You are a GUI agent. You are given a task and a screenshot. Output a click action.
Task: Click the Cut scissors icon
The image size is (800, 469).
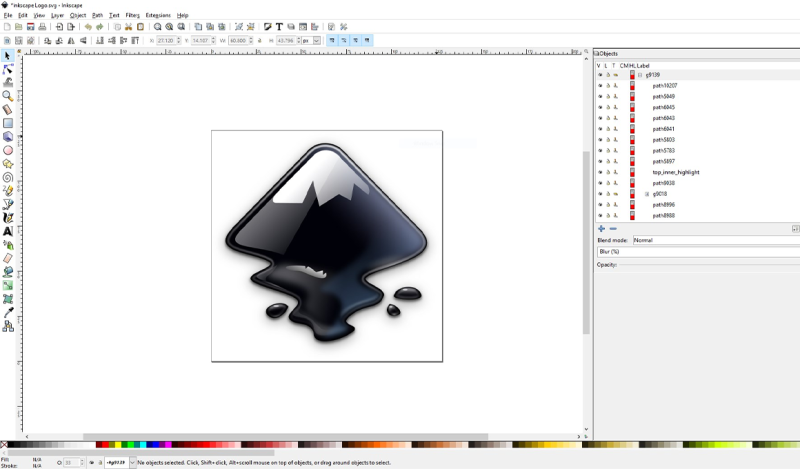129,27
